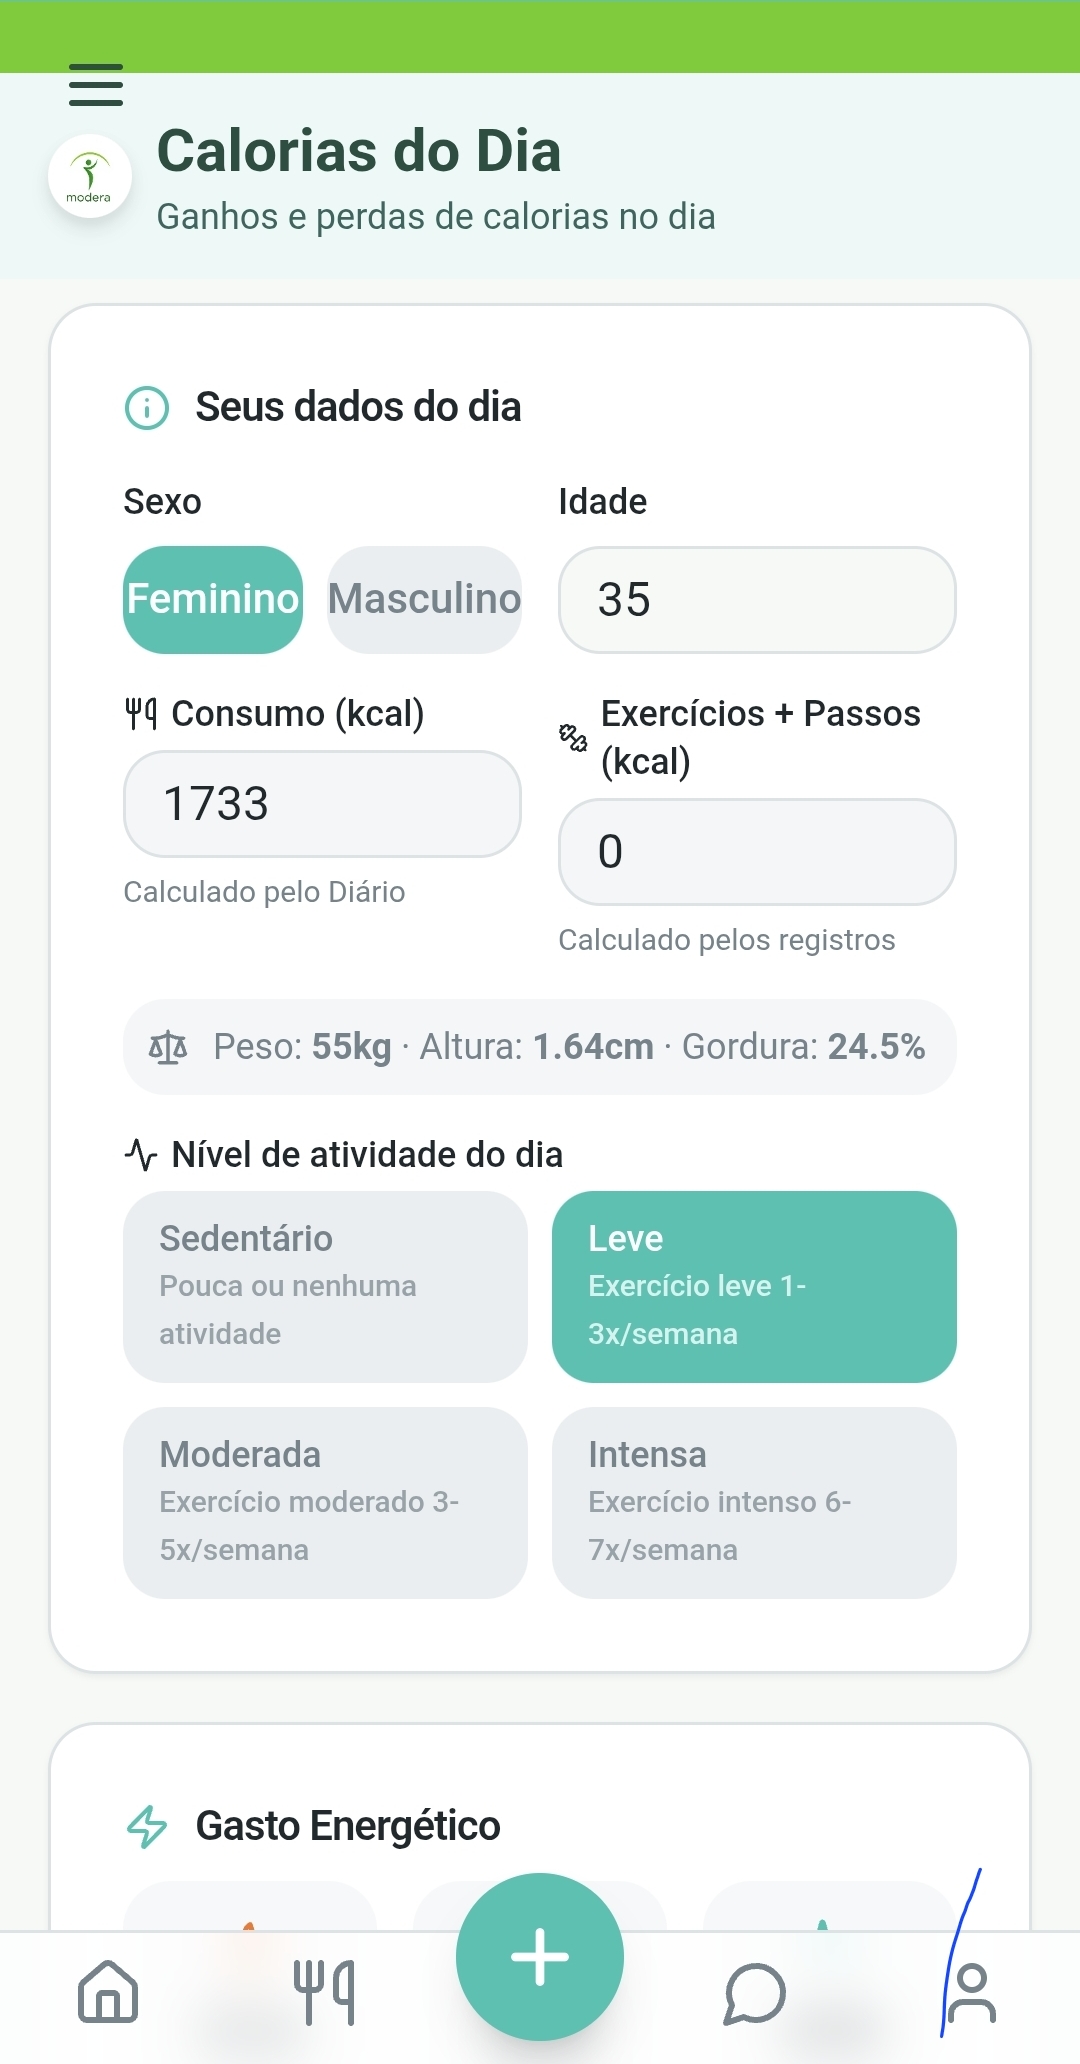The height and width of the screenshot is (2064, 1080).
Task: Tap the lightning bolt Gasto Energético icon
Action: [147, 1826]
